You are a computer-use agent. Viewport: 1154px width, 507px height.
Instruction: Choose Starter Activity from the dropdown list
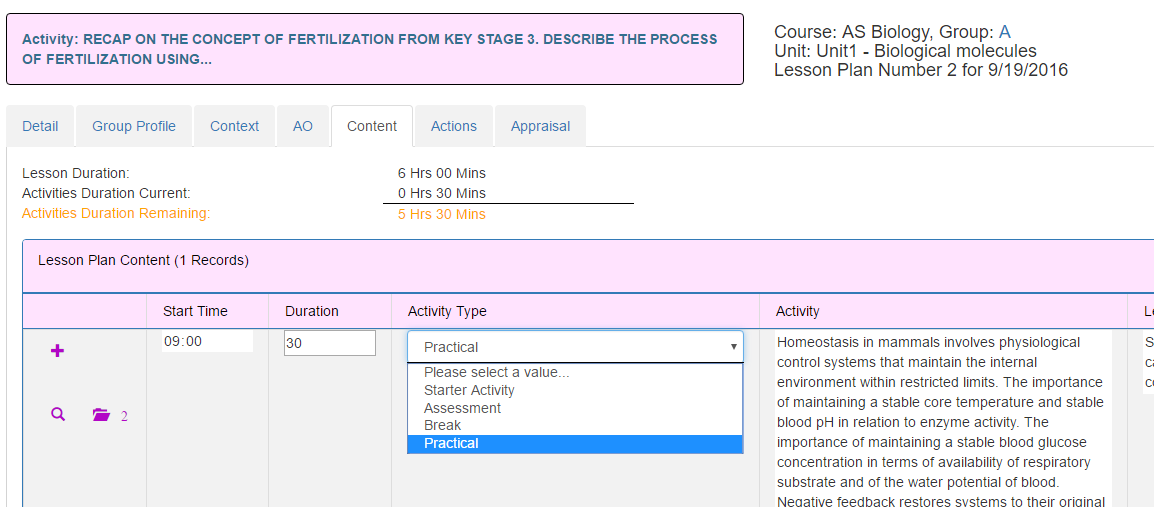(469, 390)
